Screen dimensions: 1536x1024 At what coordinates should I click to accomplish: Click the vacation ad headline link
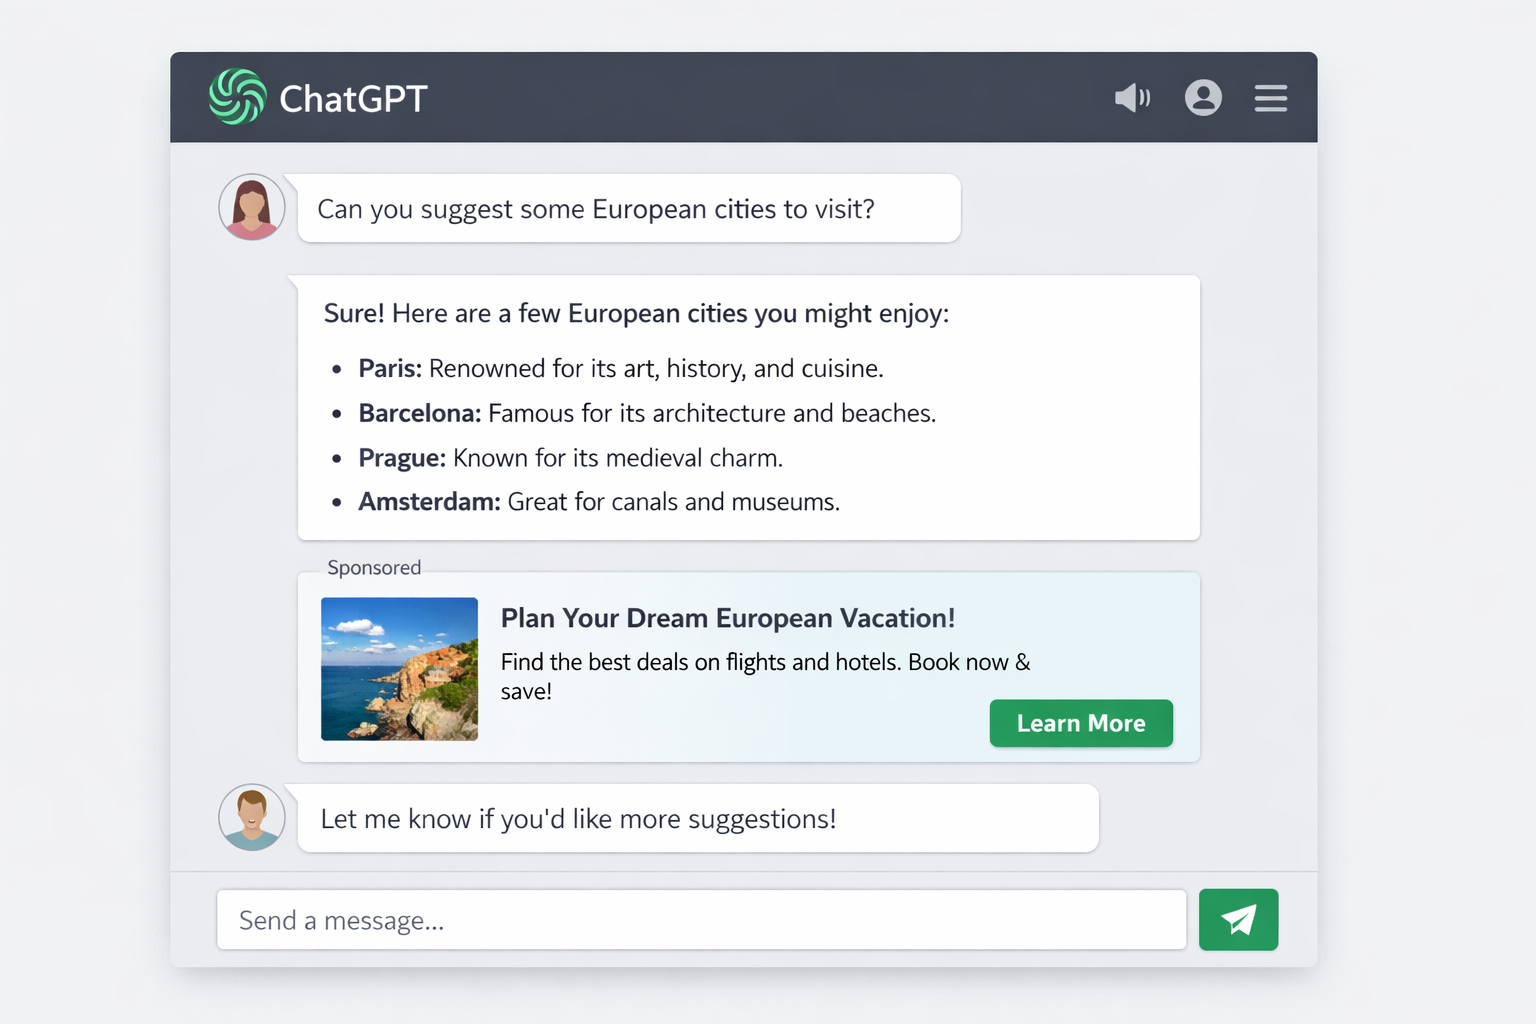[x=728, y=618]
